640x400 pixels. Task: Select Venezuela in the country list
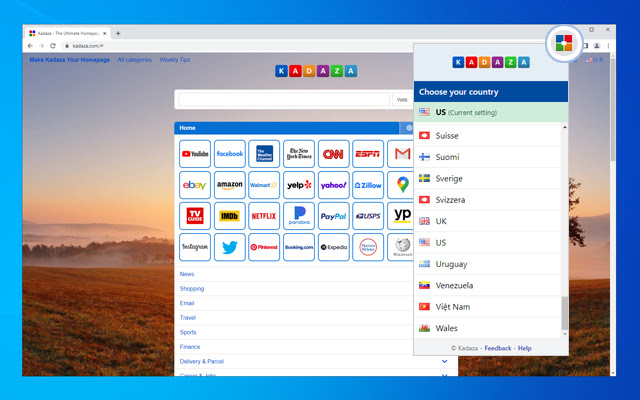(488, 285)
